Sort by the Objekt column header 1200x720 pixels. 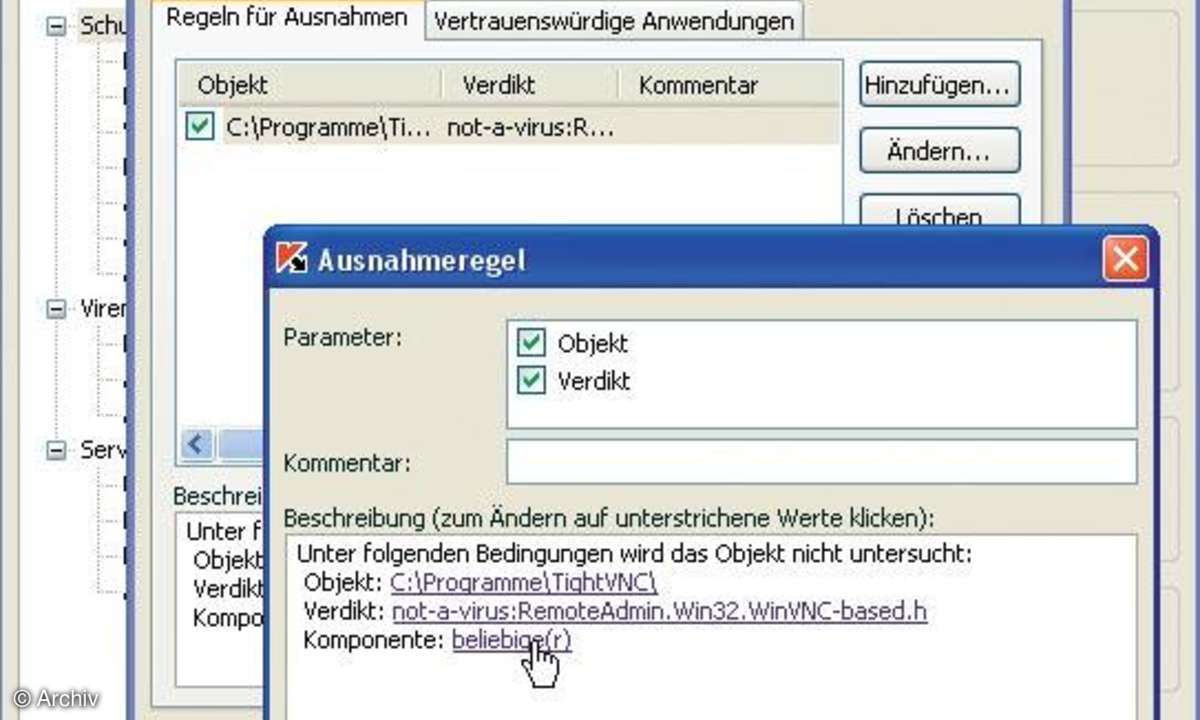[310, 85]
